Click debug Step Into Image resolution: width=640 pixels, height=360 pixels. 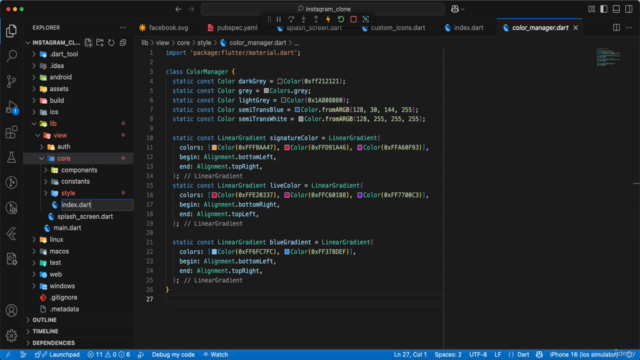tap(303, 19)
